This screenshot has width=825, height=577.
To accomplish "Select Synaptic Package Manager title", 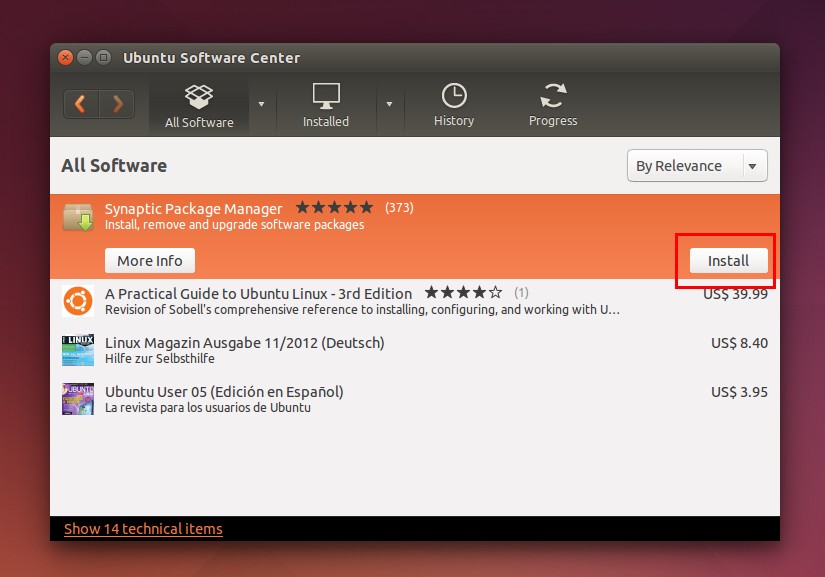I will coord(194,209).
